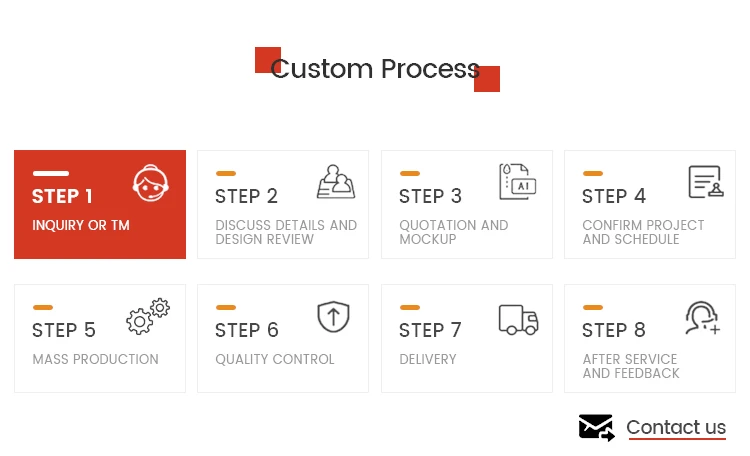Click the shield with arrow icon in Step 6
Image resolution: width=750 pixels, height=456 pixels.
tap(333, 316)
